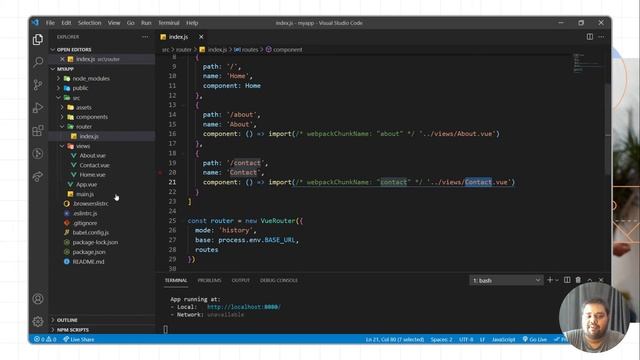Switch to the Problems panel tab
Viewport: 640px width, 360px height.
pos(209,280)
